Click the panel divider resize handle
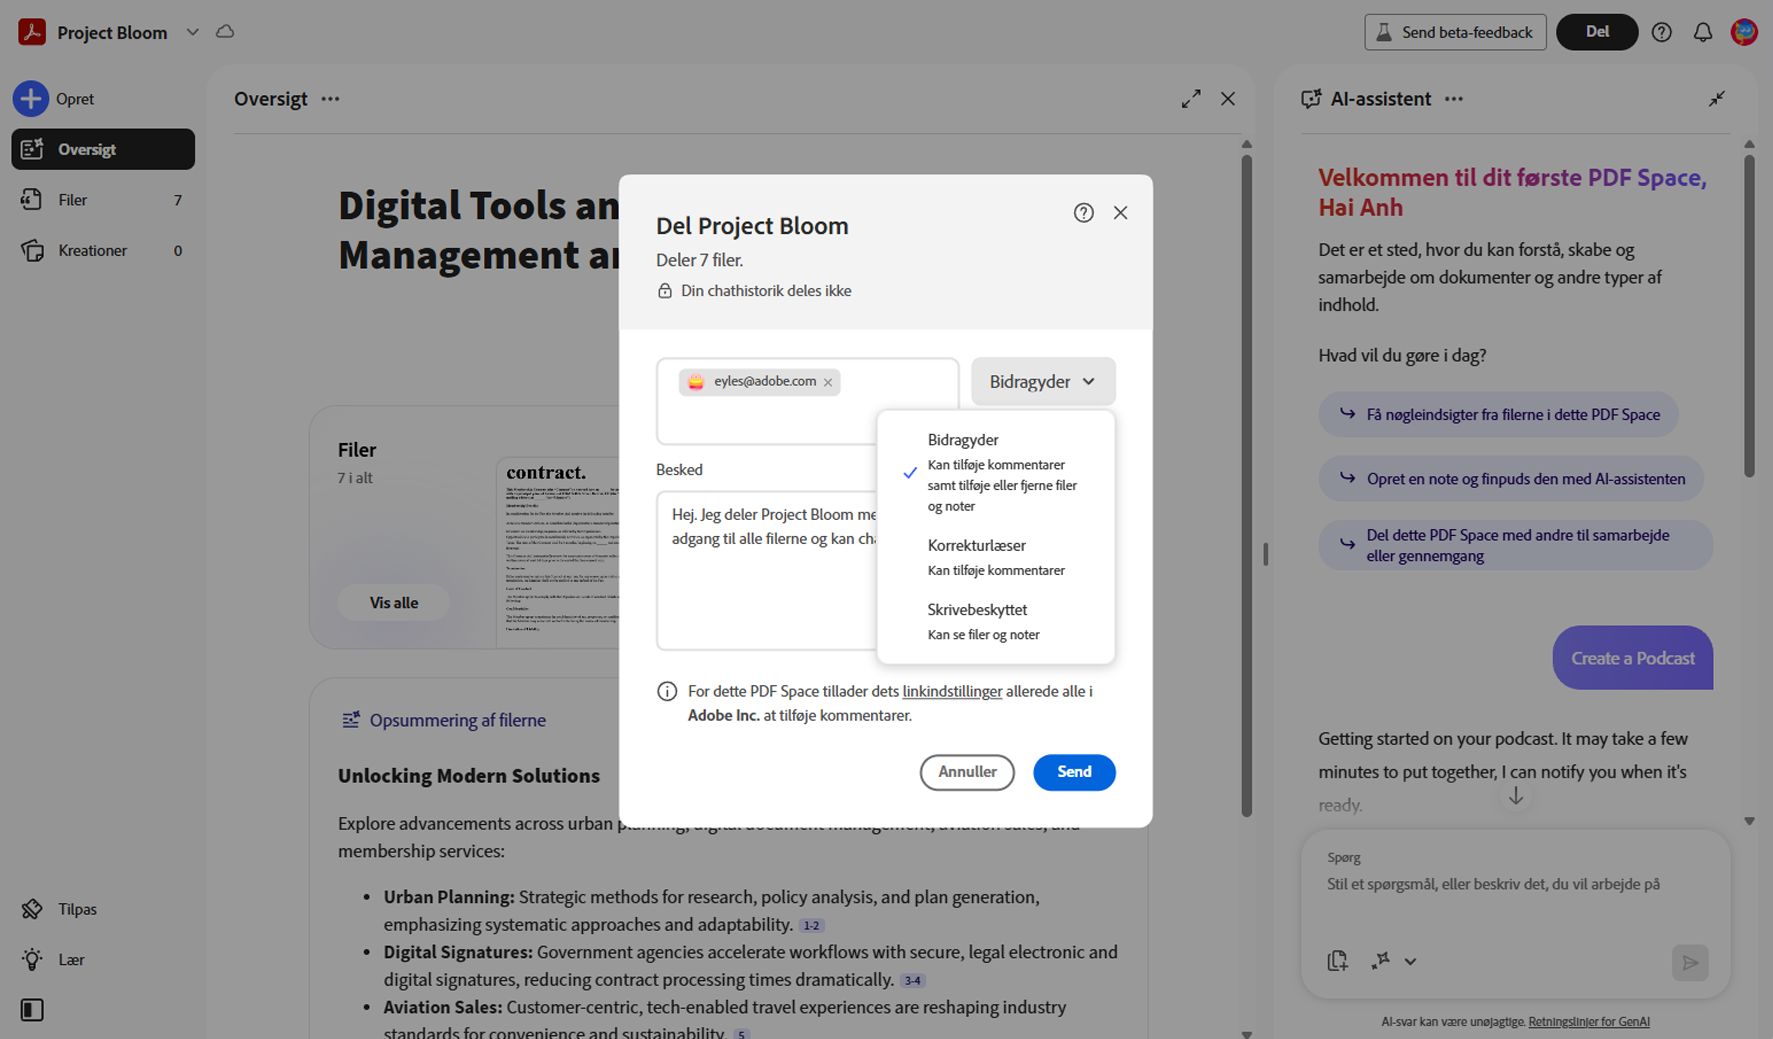This screenshot has height=1039, width=1773. click(1265, 554)
